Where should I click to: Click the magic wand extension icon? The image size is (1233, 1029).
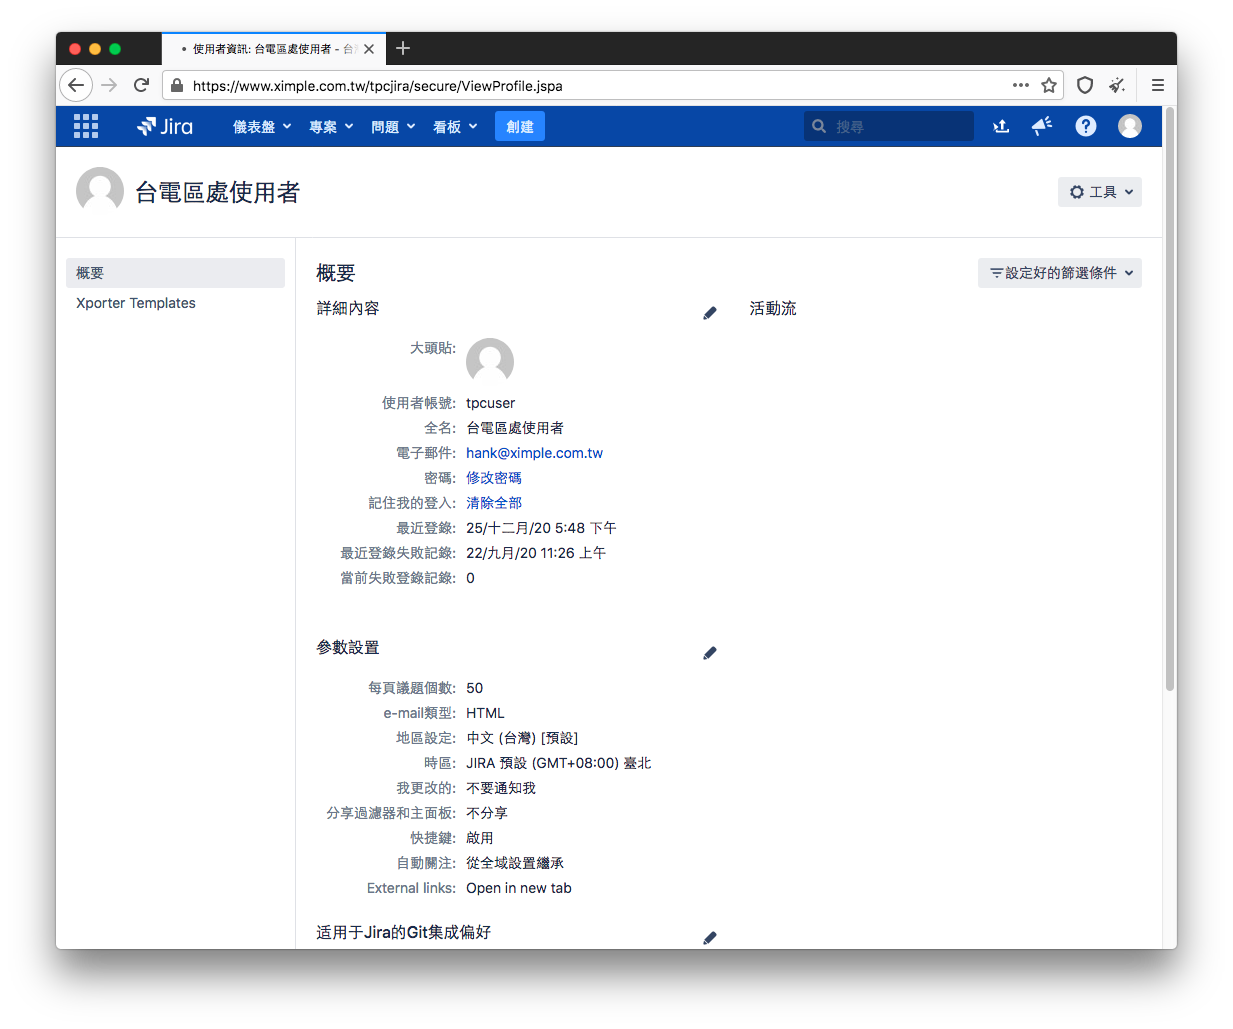(x=1117, y=85)
